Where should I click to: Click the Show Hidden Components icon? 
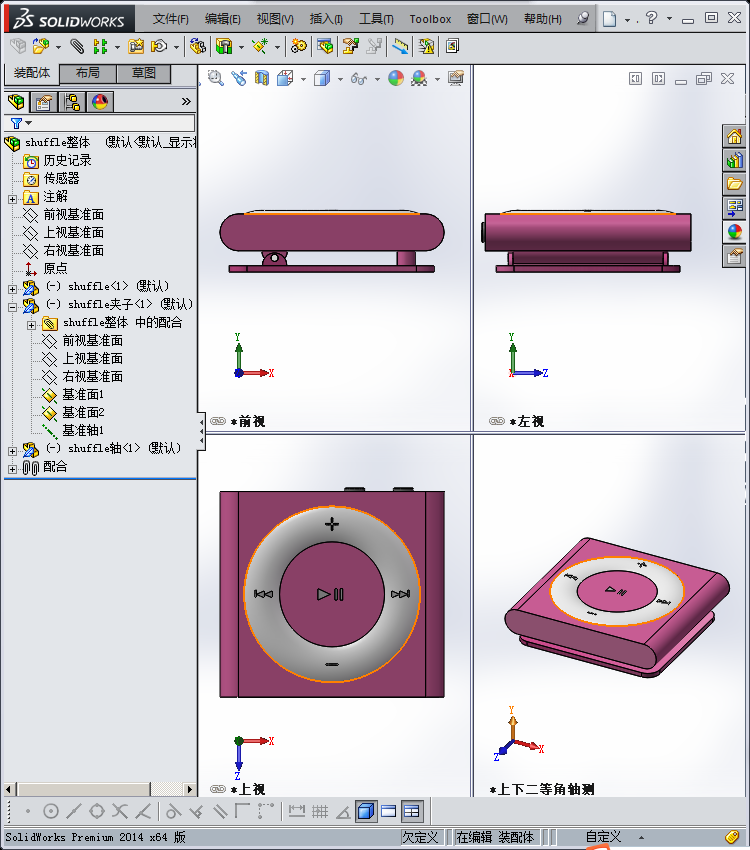coord(198,47)
